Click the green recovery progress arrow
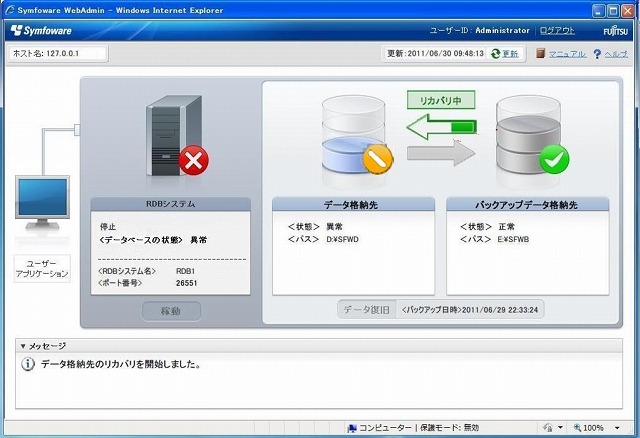This screenshot has width=640, height=438. tap(442, 127)
